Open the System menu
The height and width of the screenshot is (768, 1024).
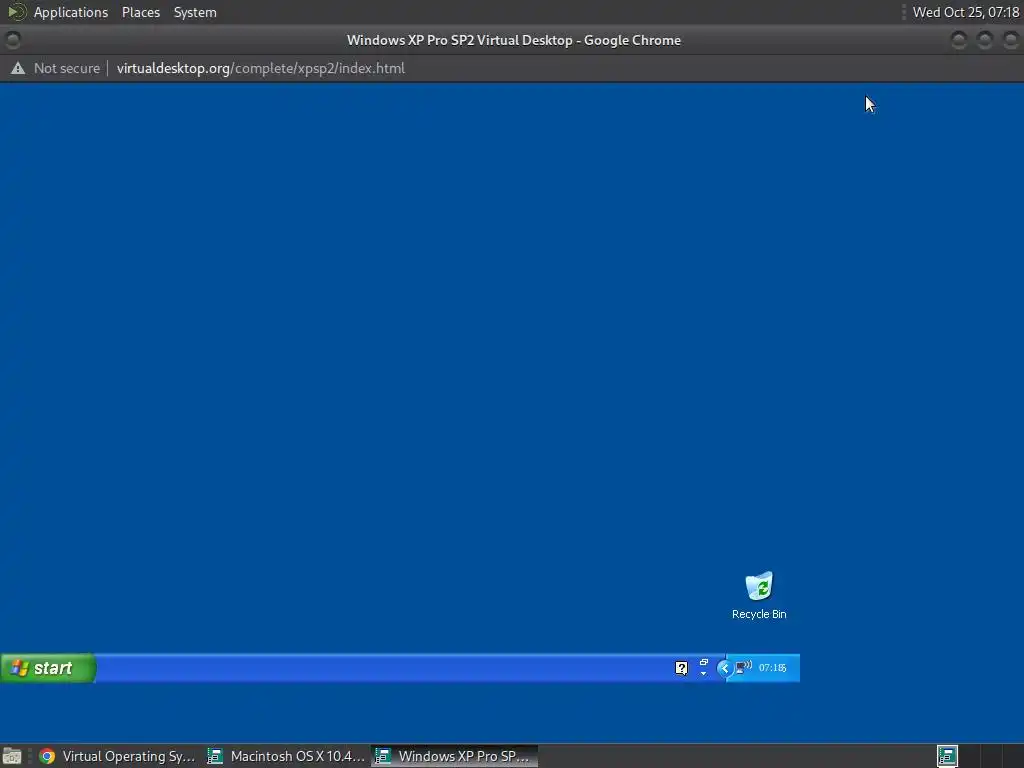pyautogui.click(x=195, y=12)
